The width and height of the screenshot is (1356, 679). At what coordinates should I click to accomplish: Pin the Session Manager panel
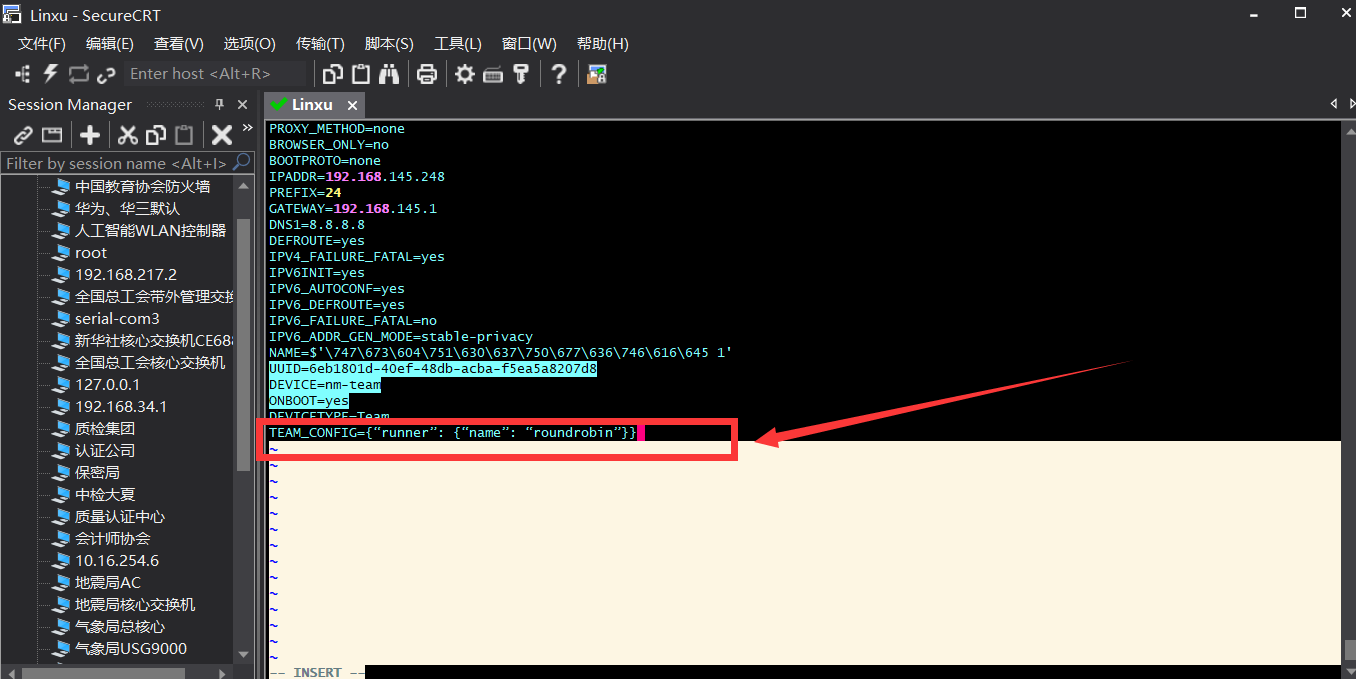220,104
